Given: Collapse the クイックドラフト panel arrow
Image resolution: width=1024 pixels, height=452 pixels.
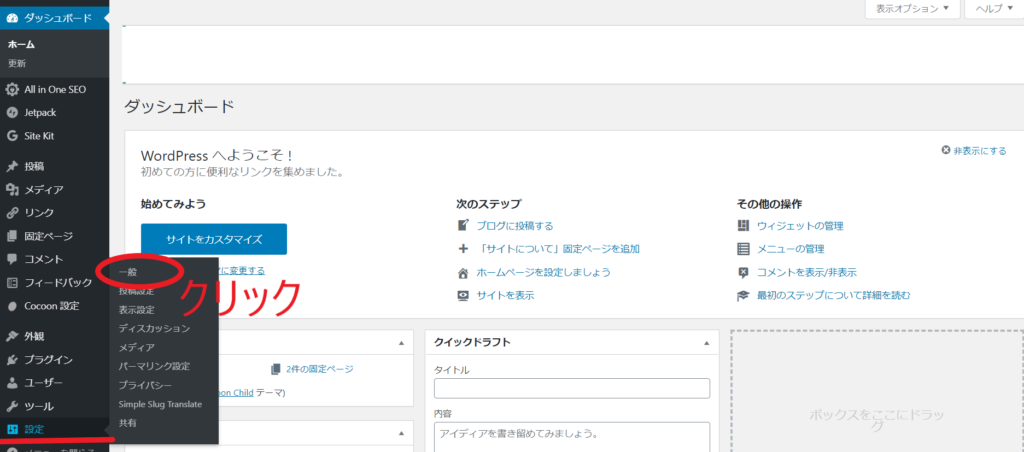Looking at the screenshot, I should 706,343.
